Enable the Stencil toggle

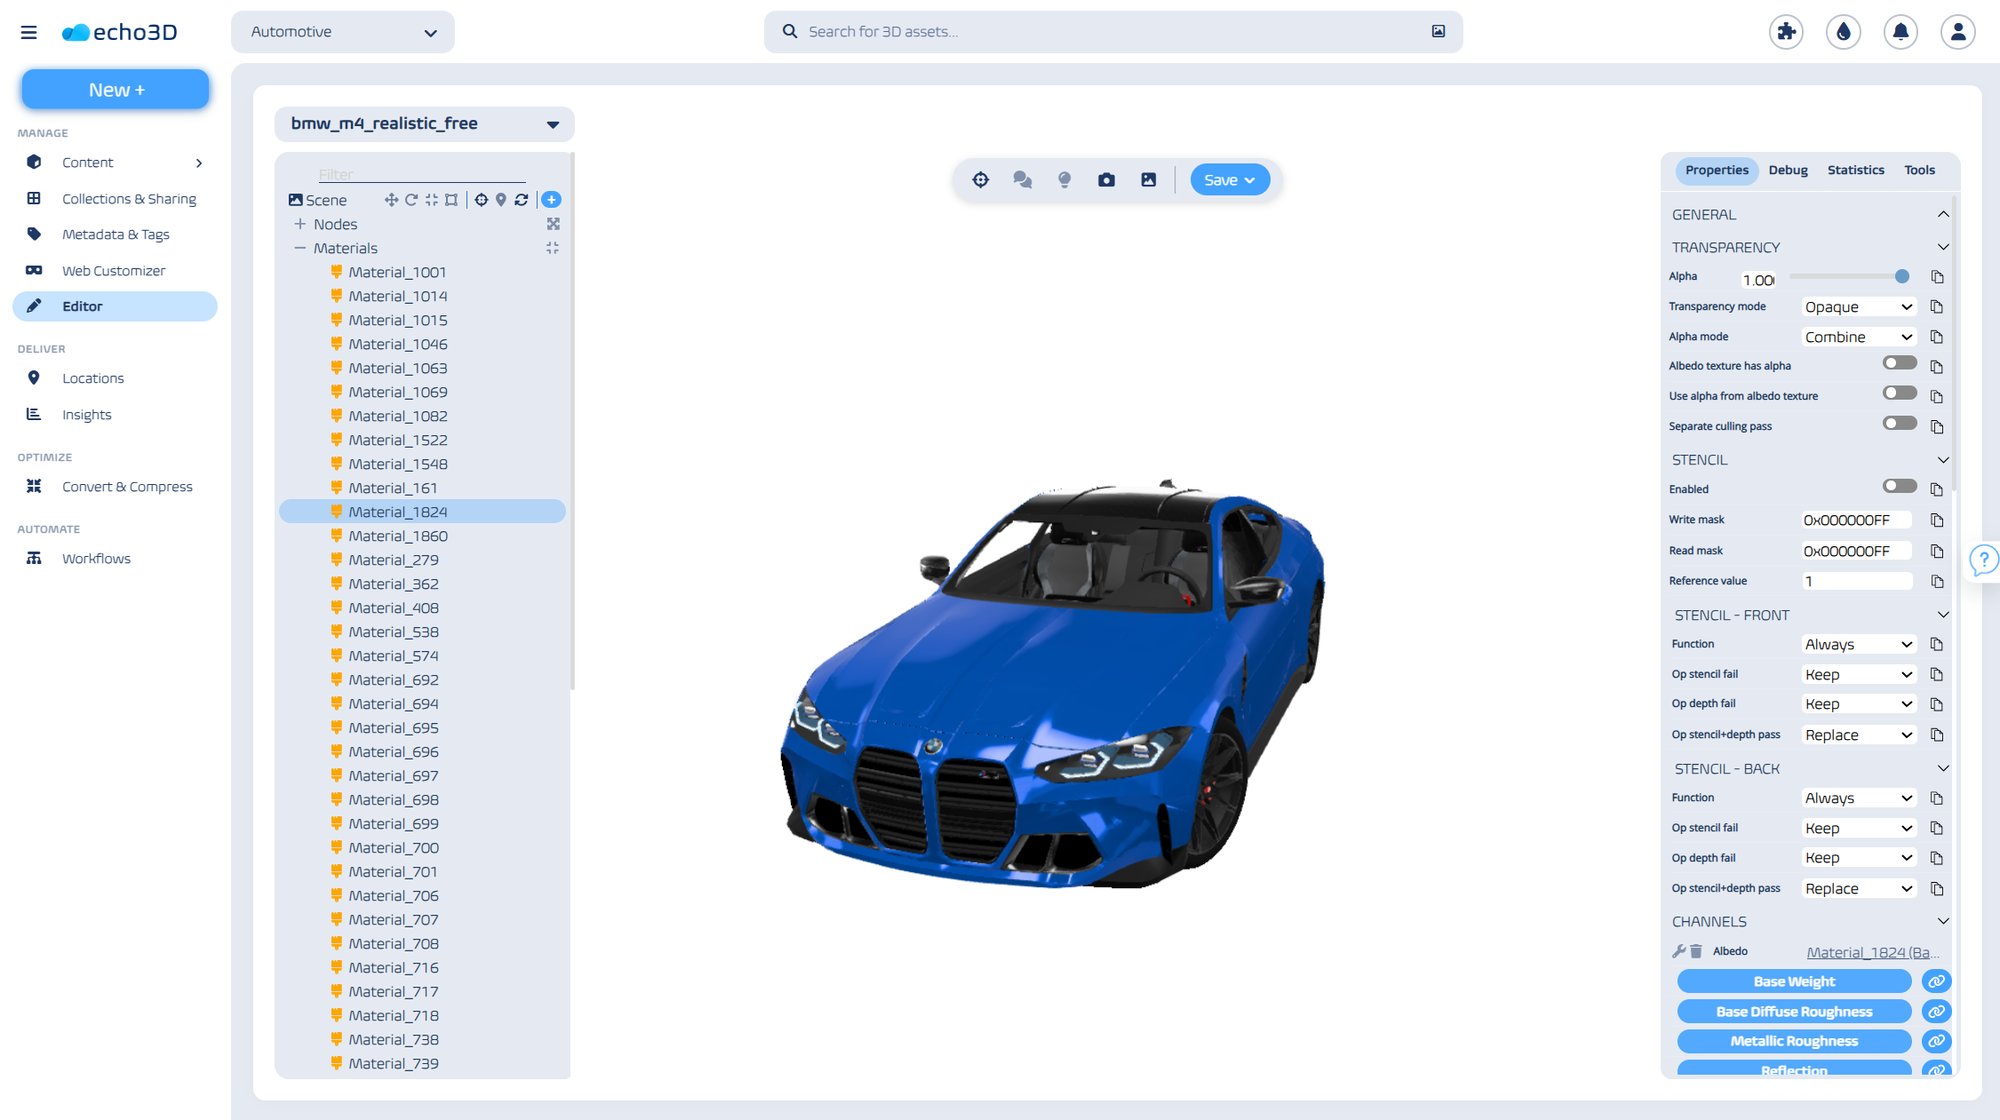(x=1899, y=486)
